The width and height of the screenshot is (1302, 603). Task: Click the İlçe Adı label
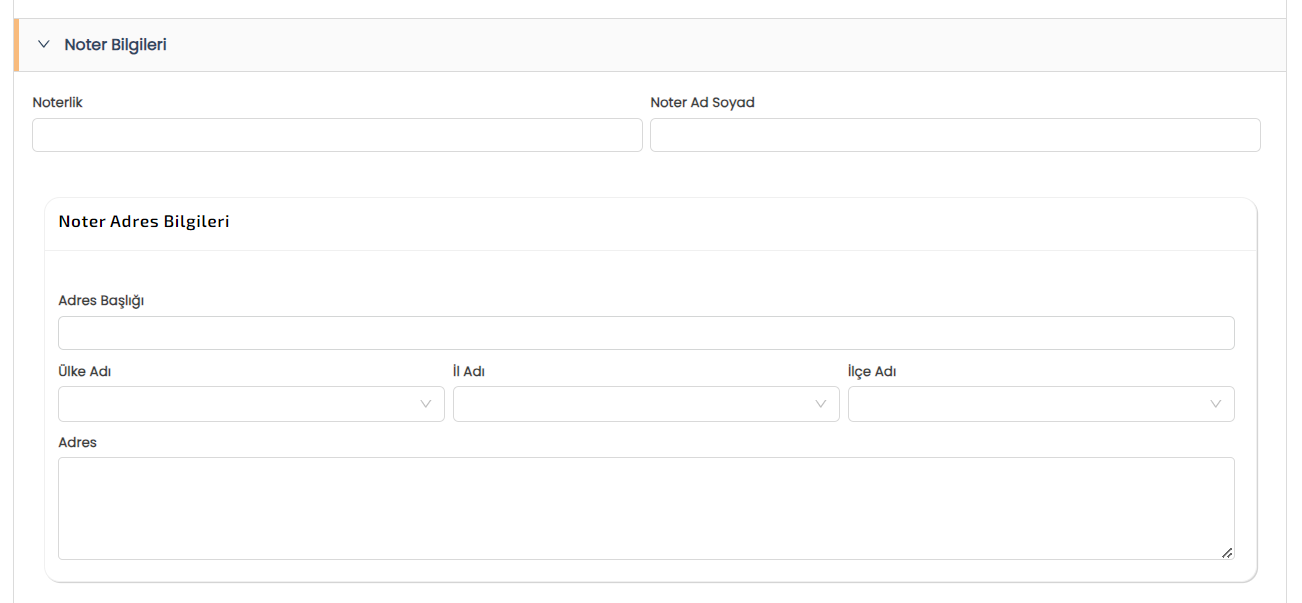pyautogui.click(x=872, y=371)
